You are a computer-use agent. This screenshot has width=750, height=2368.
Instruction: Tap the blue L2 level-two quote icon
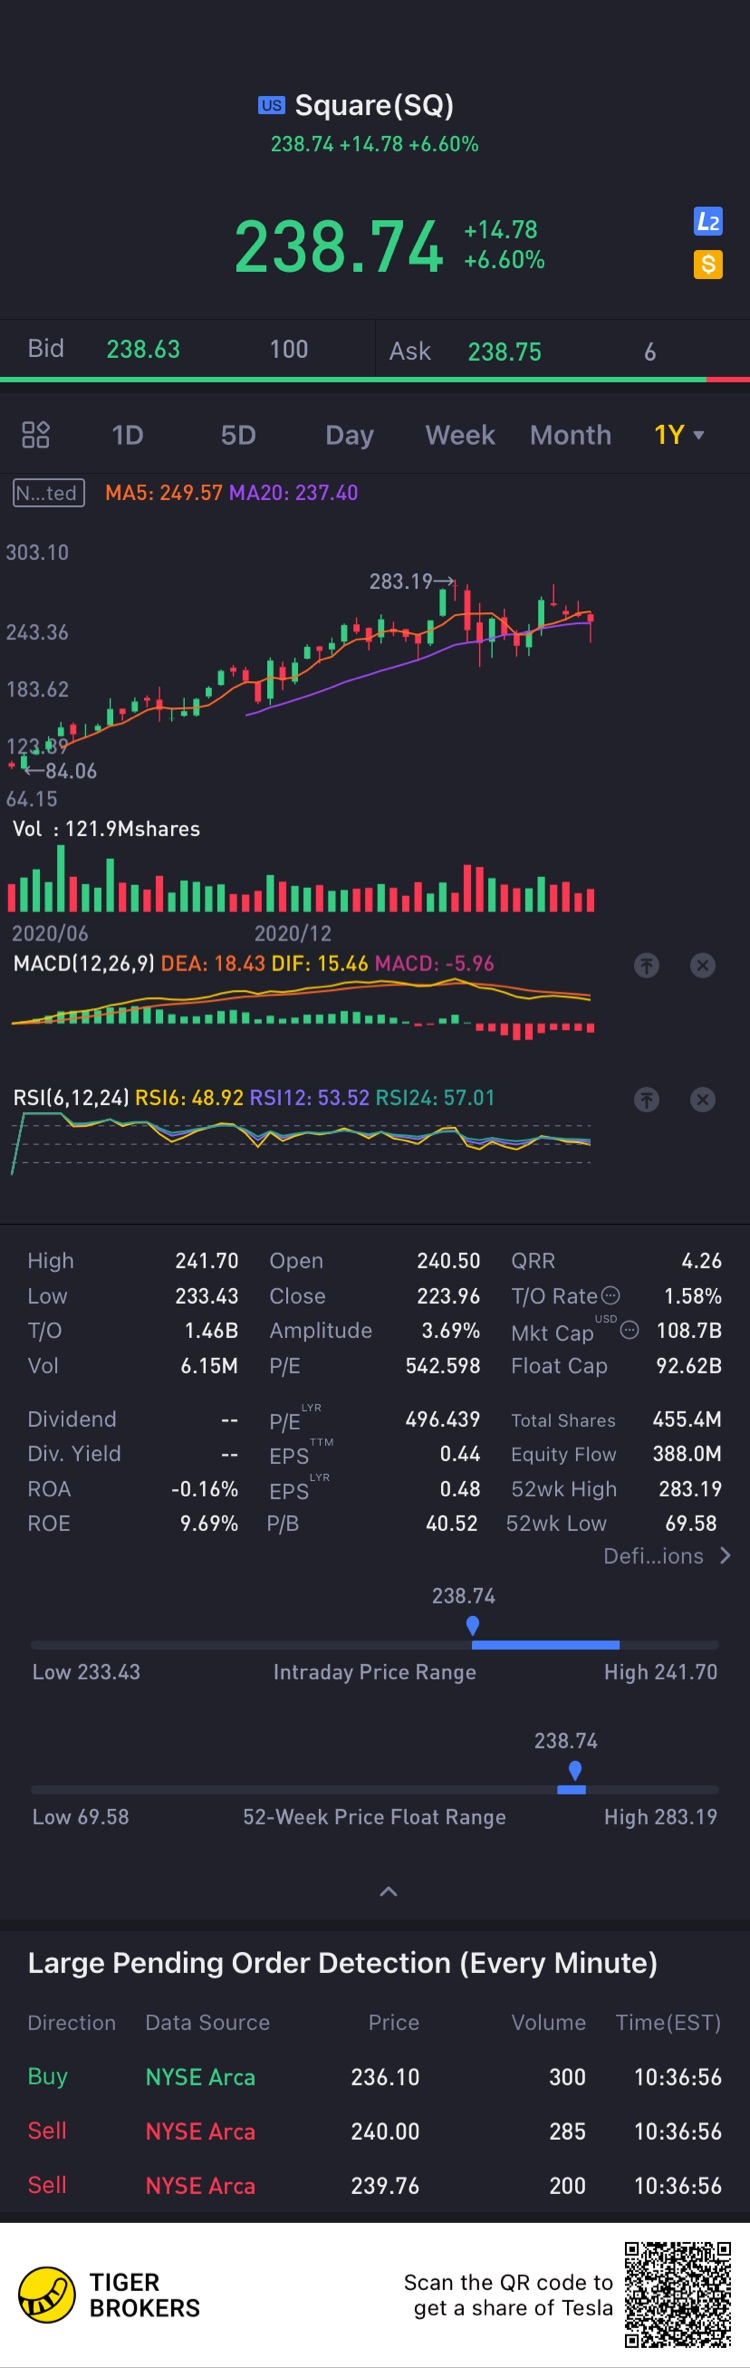[x=708, y=222]
